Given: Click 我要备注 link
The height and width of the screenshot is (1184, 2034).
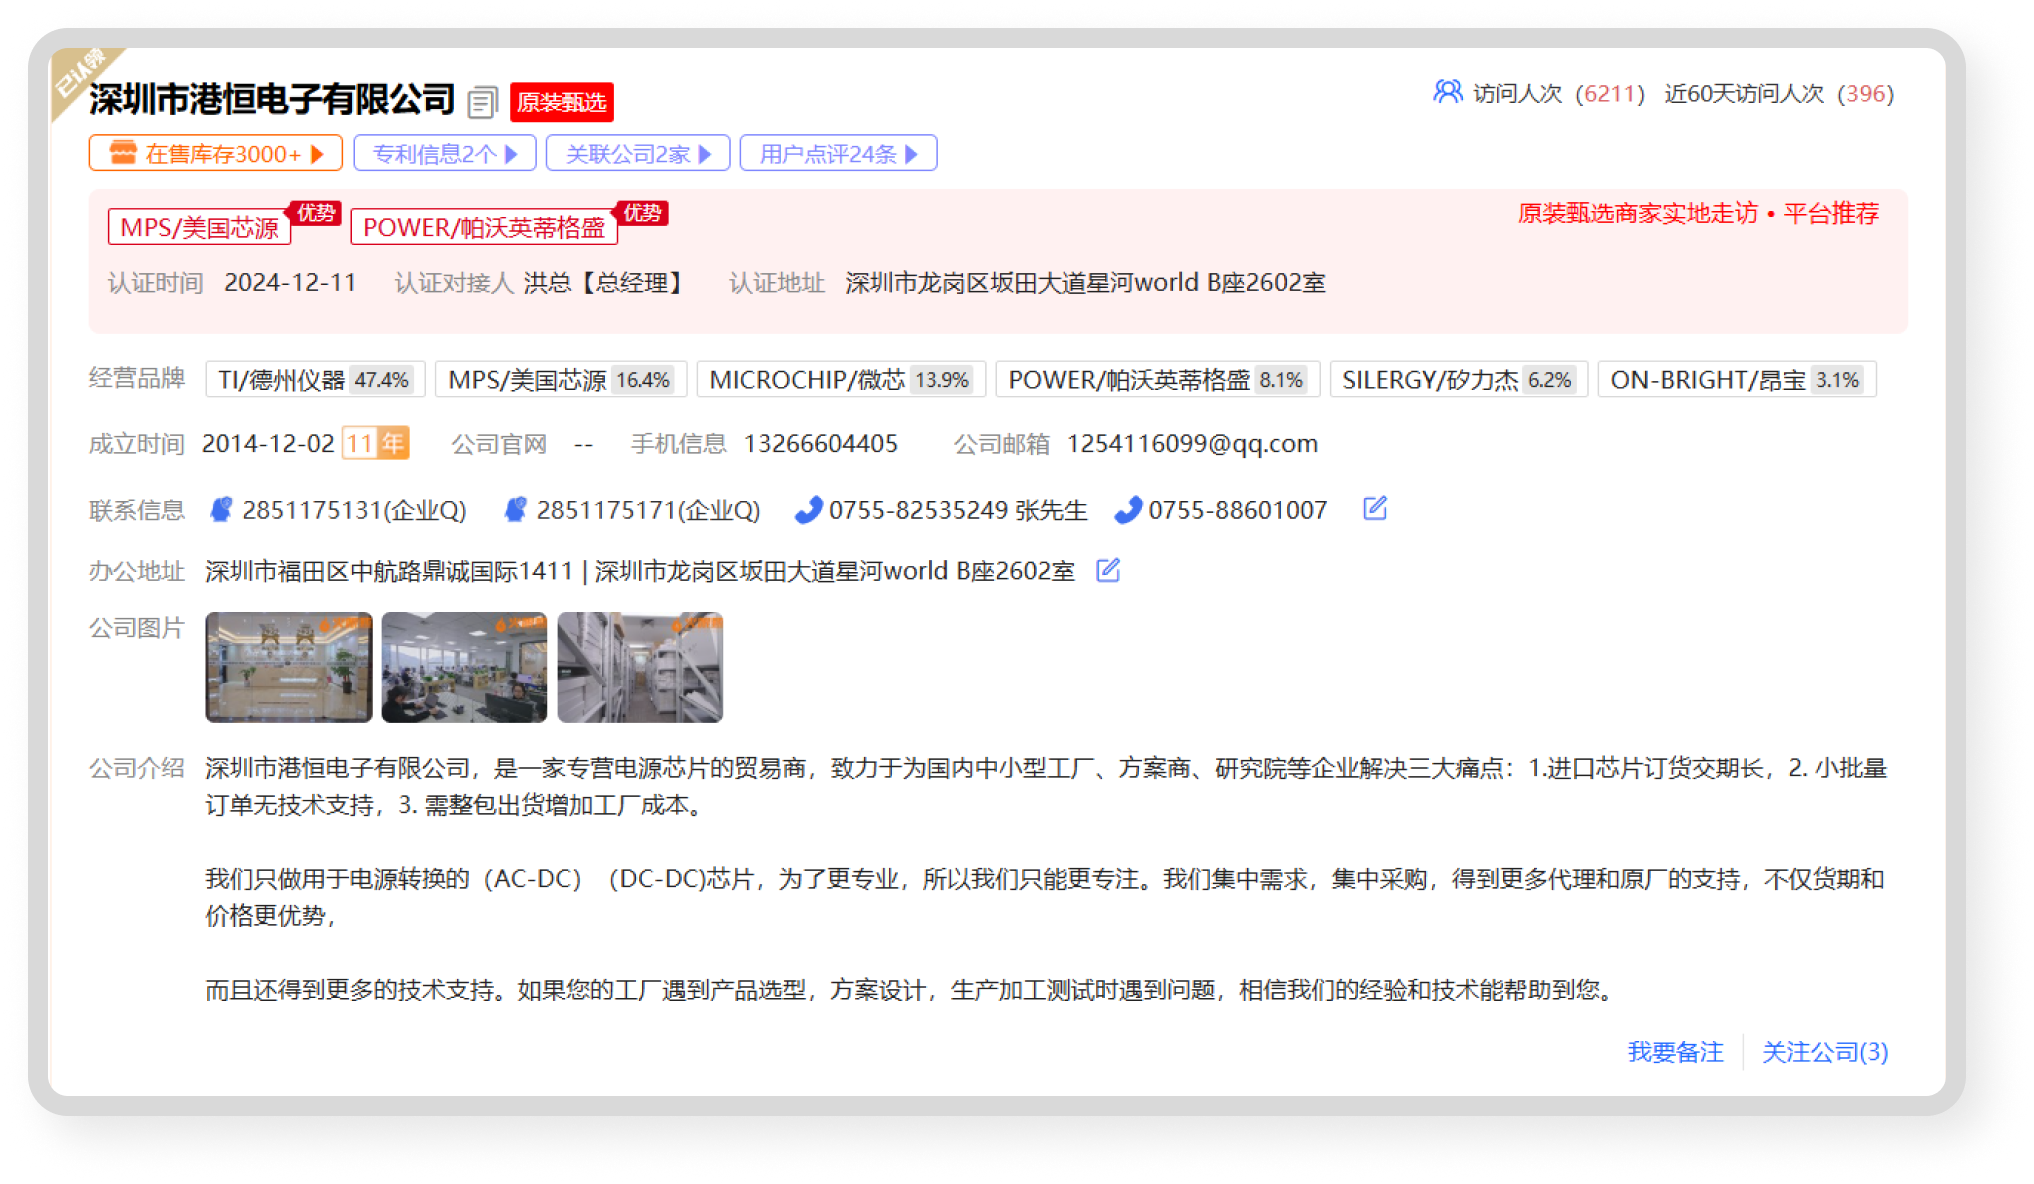Looking at the screenshot, I should (1675, 1051).
